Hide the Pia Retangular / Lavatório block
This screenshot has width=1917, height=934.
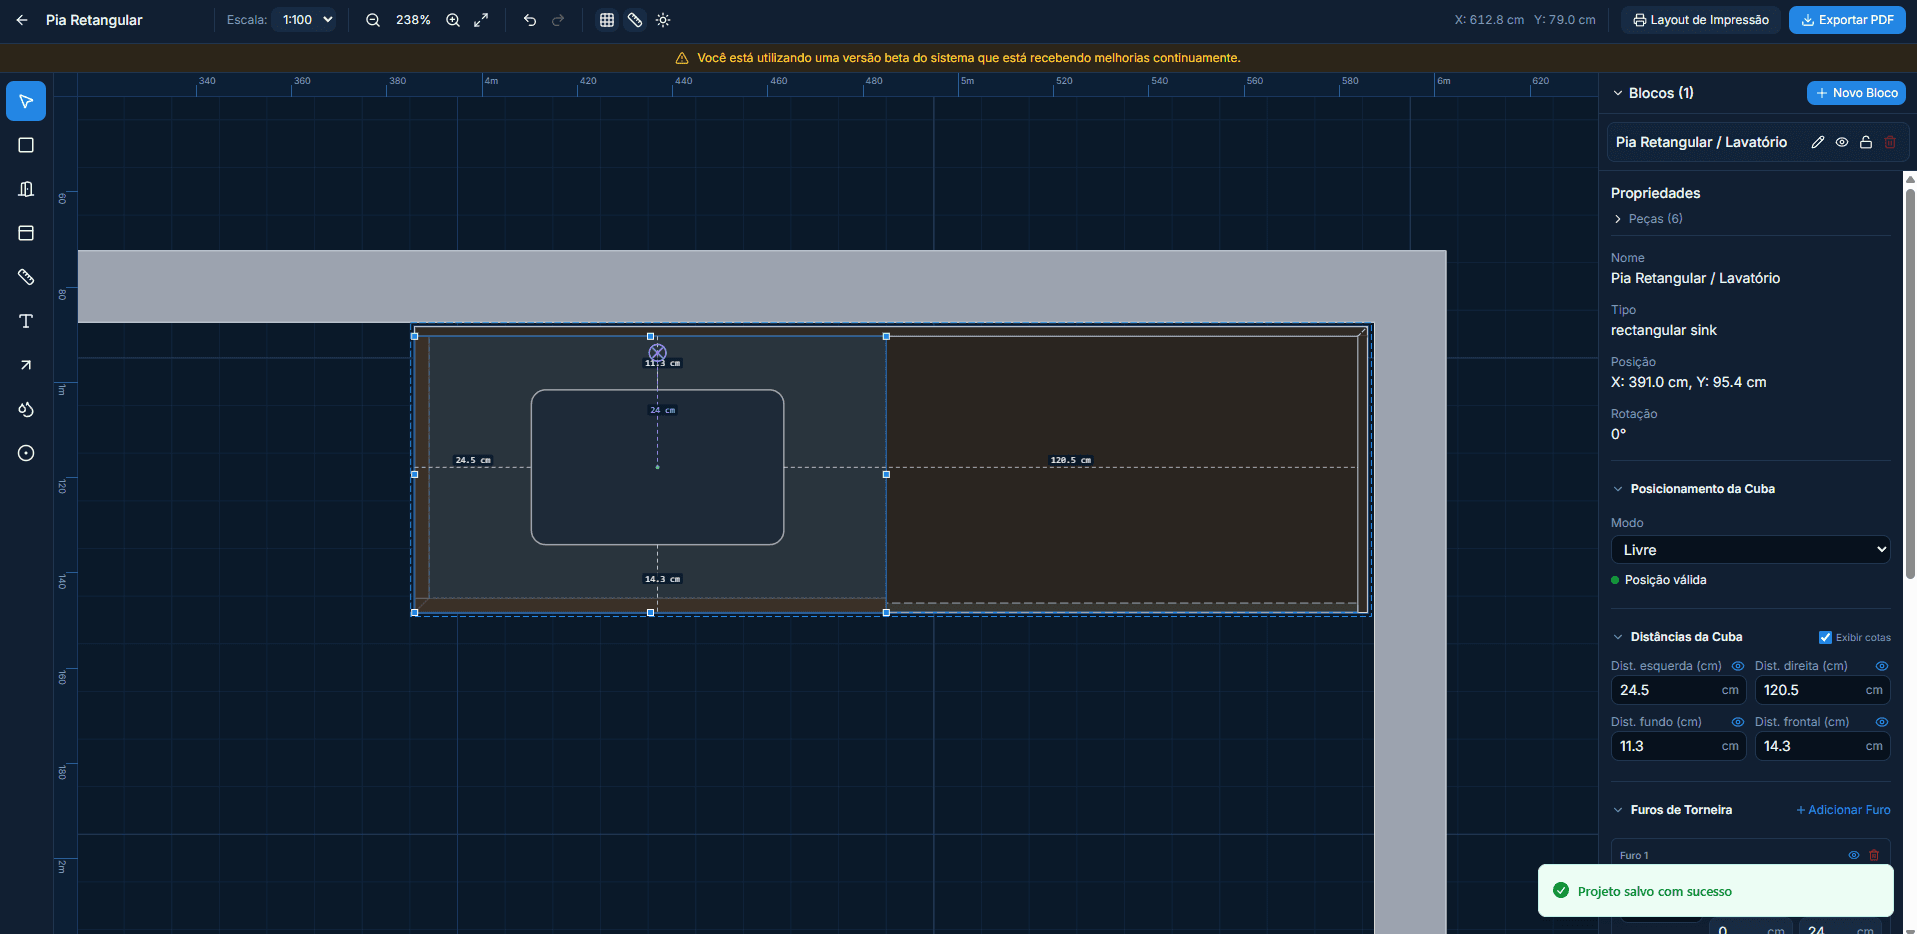tap(1841, 142)
